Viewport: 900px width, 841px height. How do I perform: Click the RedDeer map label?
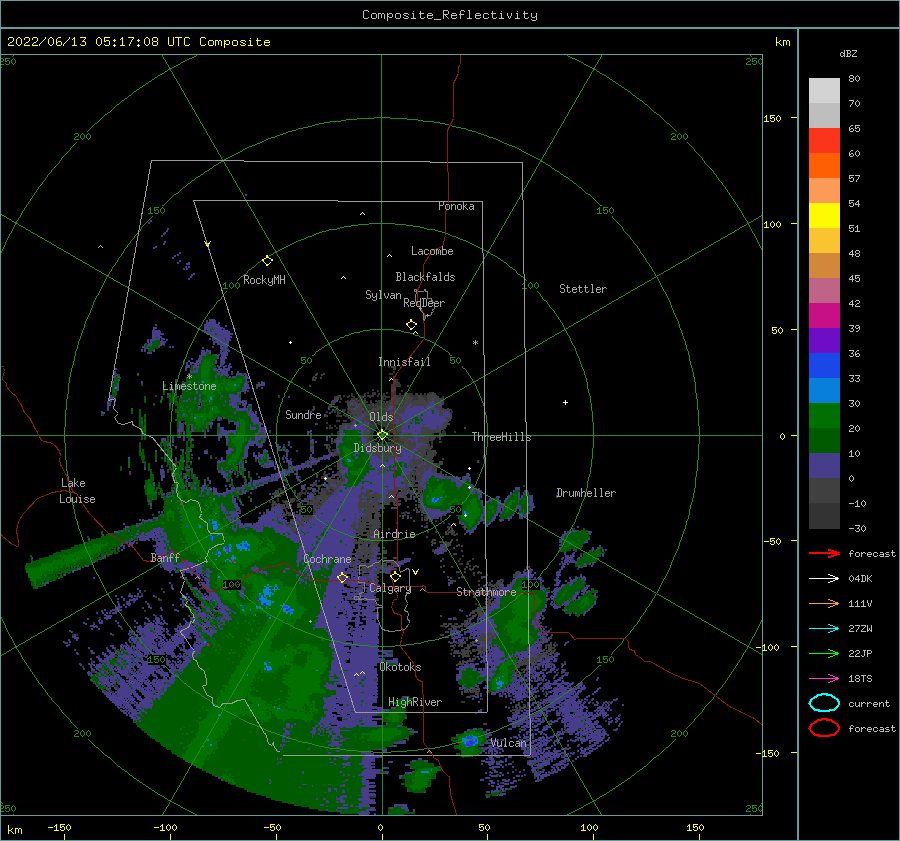424,303
